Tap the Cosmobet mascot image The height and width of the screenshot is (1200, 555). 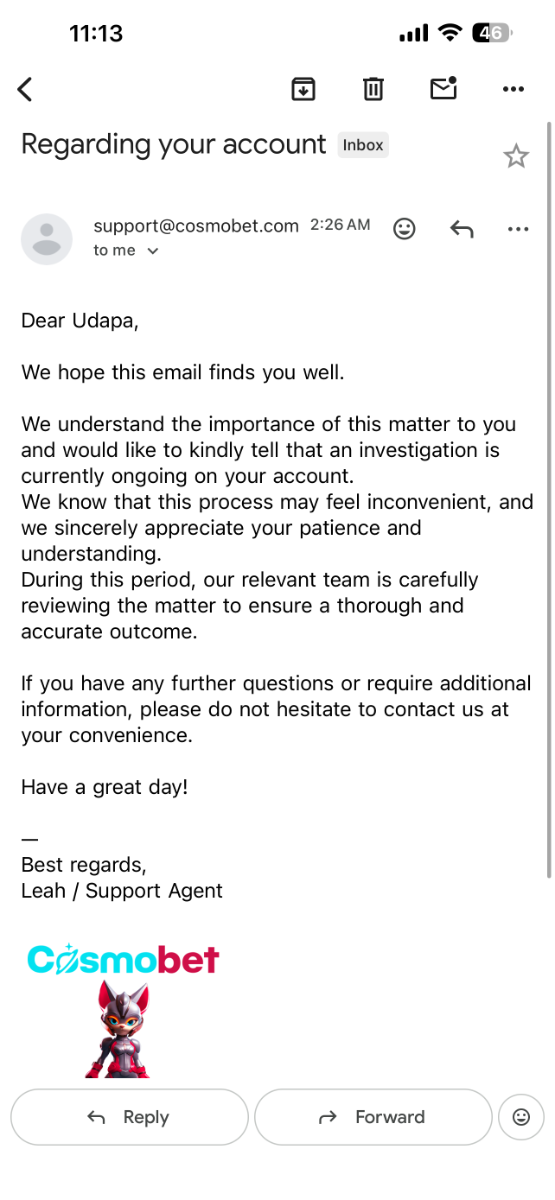(x=121, y=1029)
